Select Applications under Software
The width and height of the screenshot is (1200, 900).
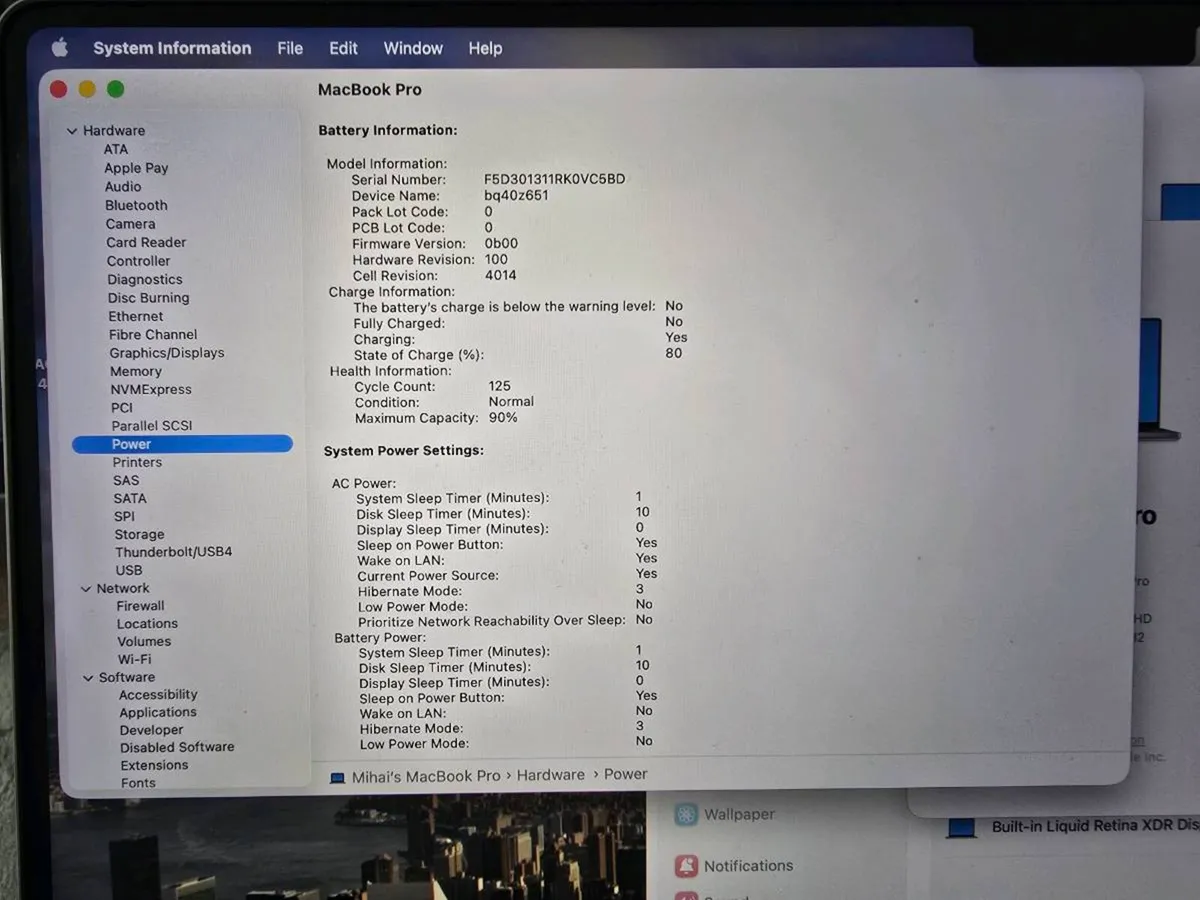(x=158, y=713)
